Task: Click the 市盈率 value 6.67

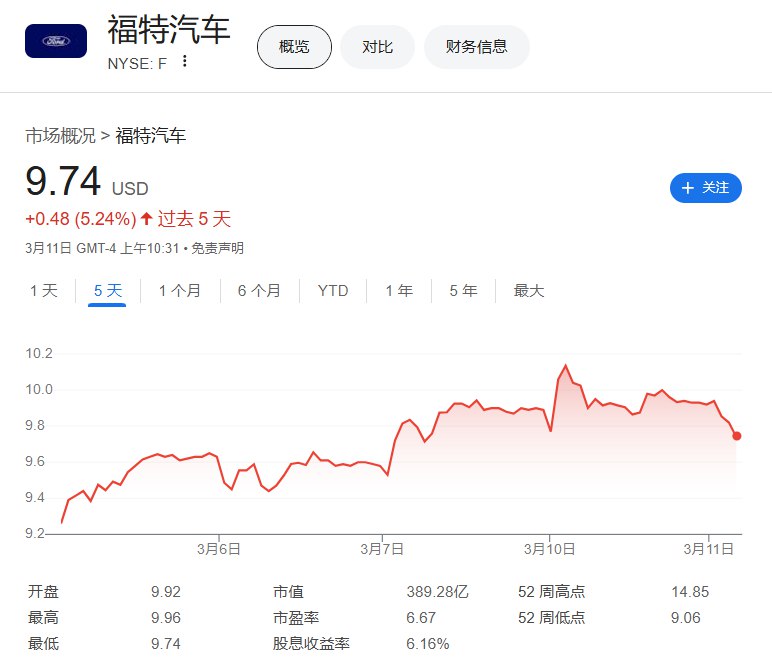Action: [421, 618]
